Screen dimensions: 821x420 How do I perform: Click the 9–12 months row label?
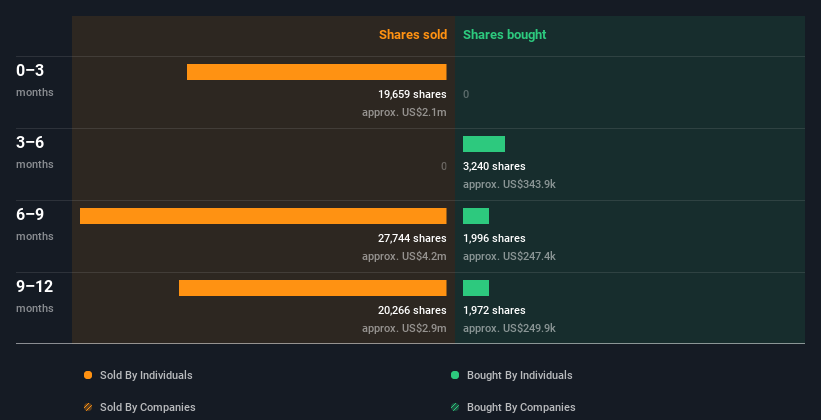coord(35,296)
